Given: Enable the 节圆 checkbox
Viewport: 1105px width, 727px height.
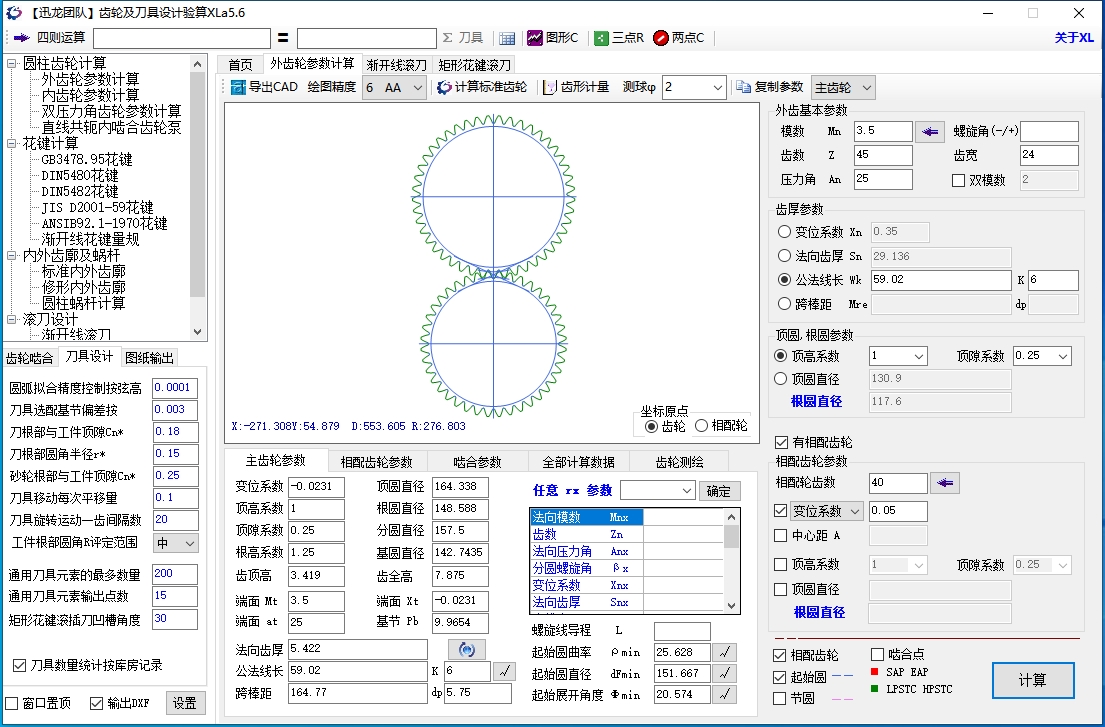Looking at the screenshot, I should click(x=779, y=698).
